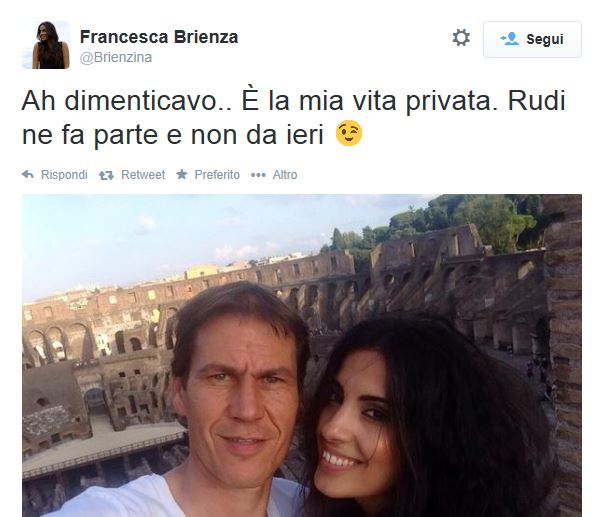This screenshot has height=517, width=609.
Task: Mark tweet as Preferito
Action: pos(217,175)
